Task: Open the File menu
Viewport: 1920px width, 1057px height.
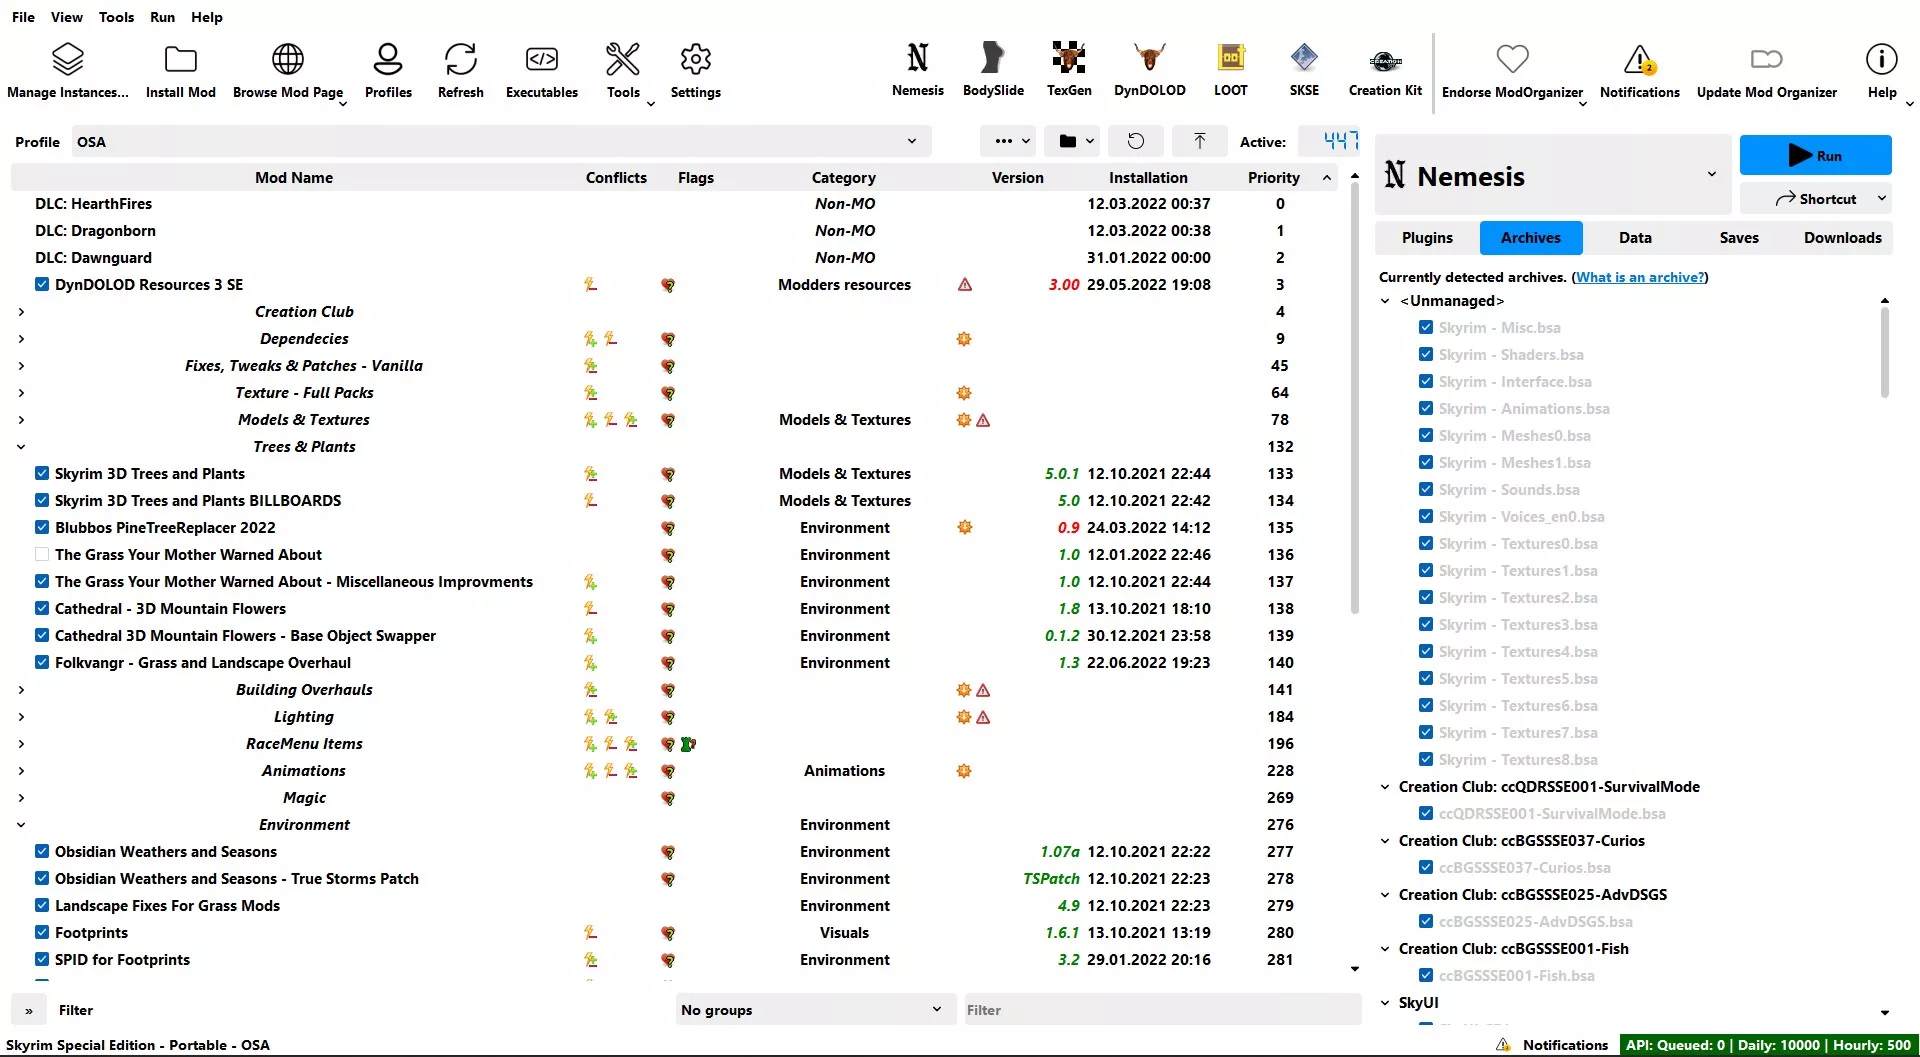Action: tap(23, 17)
